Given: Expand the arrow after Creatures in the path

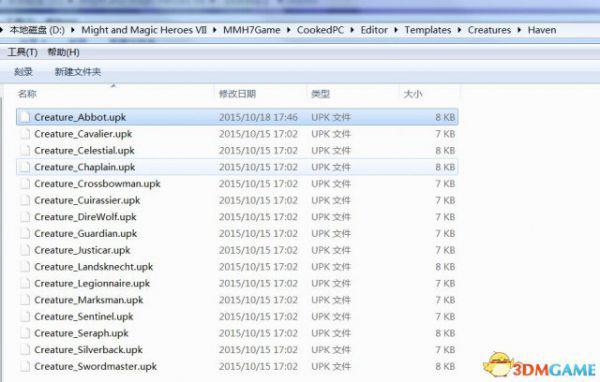Looking at the screenshot, I should pyautogui.click(x=519, y=30).
